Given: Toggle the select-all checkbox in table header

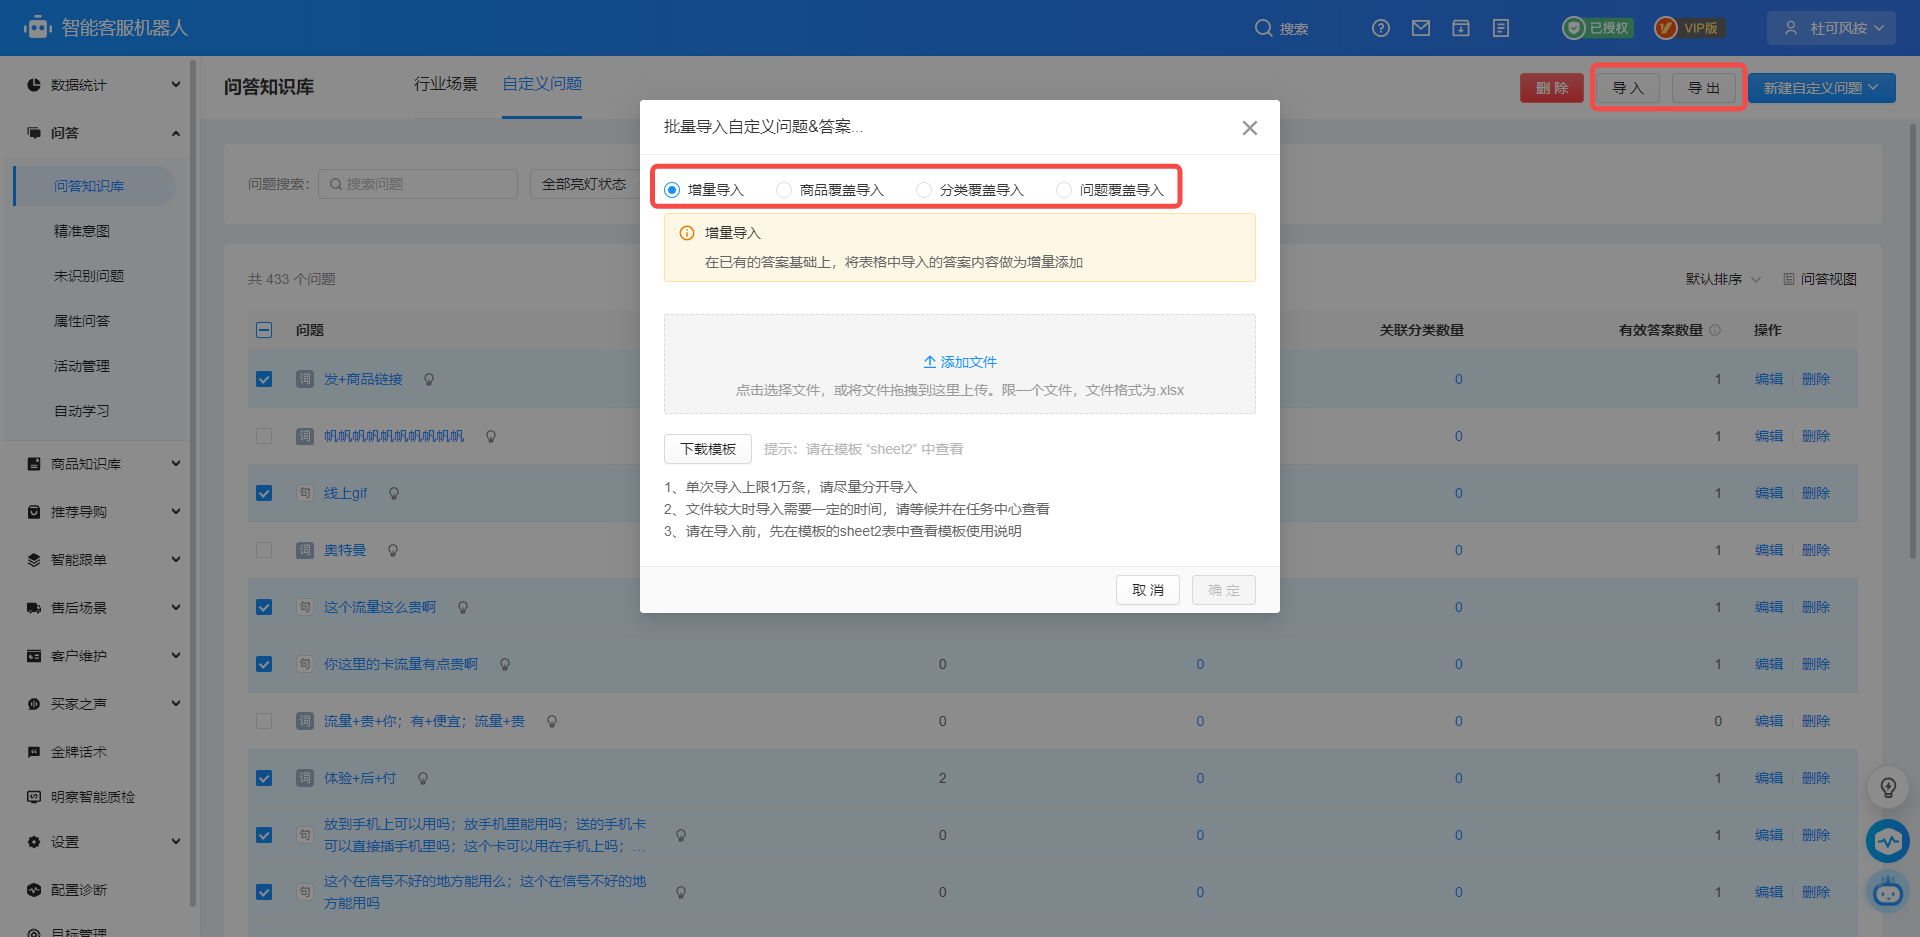Looking at the screenshot, I should click(264, 330).
